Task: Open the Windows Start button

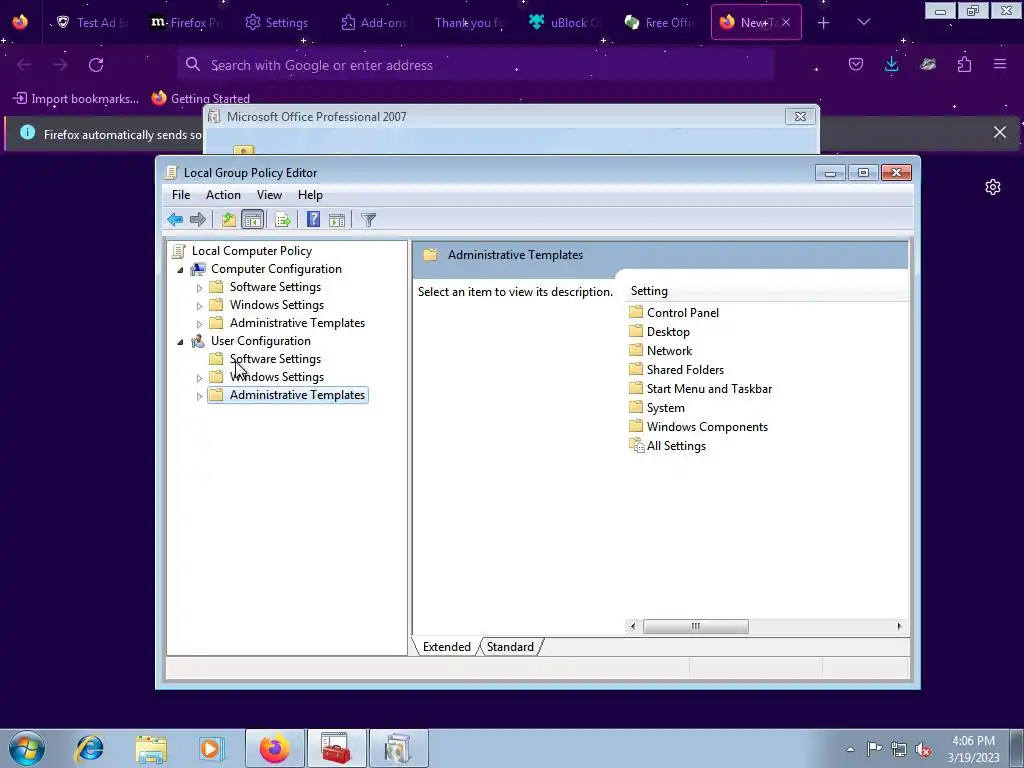Action: 27,748
